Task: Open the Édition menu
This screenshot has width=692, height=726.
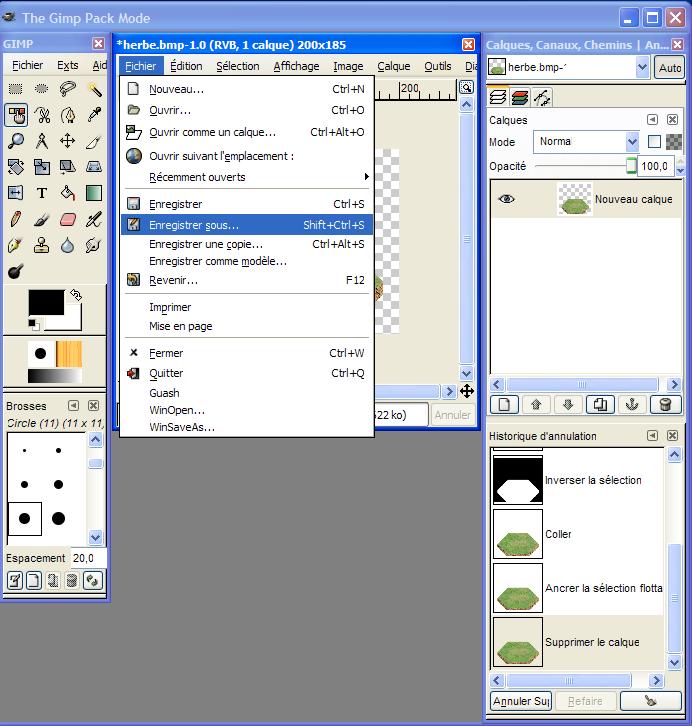Action: point(186,66)
